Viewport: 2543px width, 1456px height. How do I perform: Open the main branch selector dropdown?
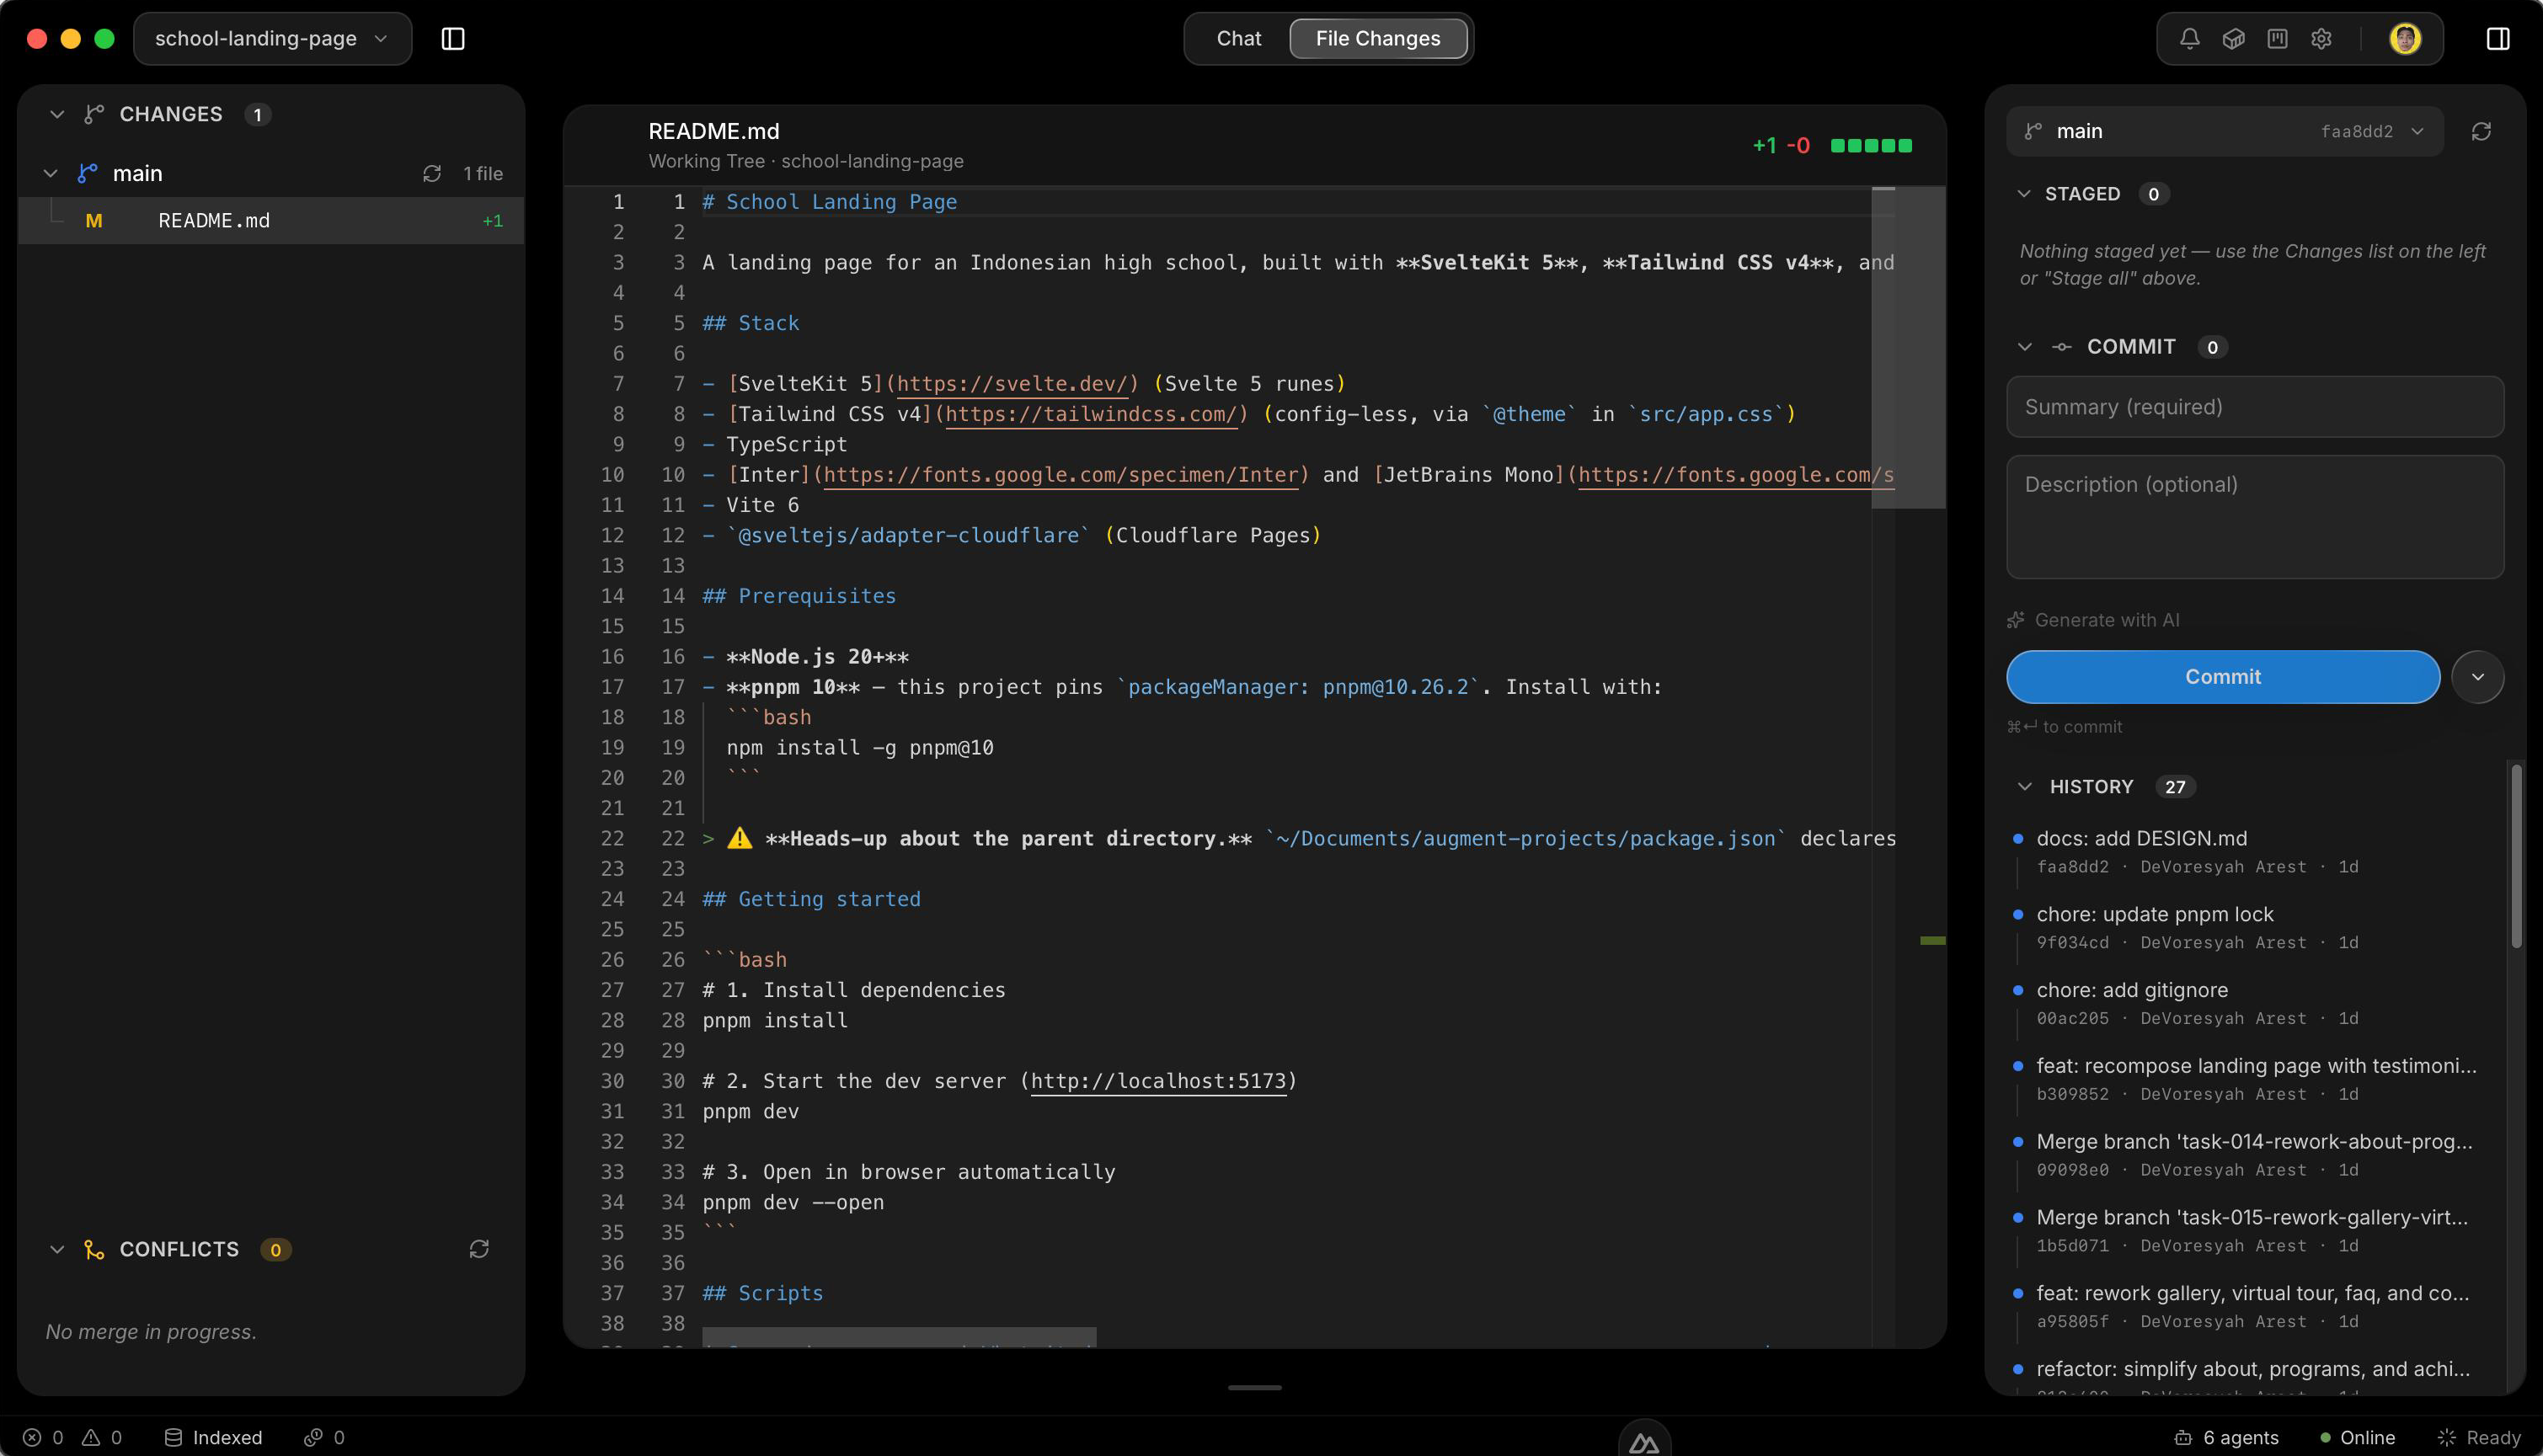click(2225, 132)
